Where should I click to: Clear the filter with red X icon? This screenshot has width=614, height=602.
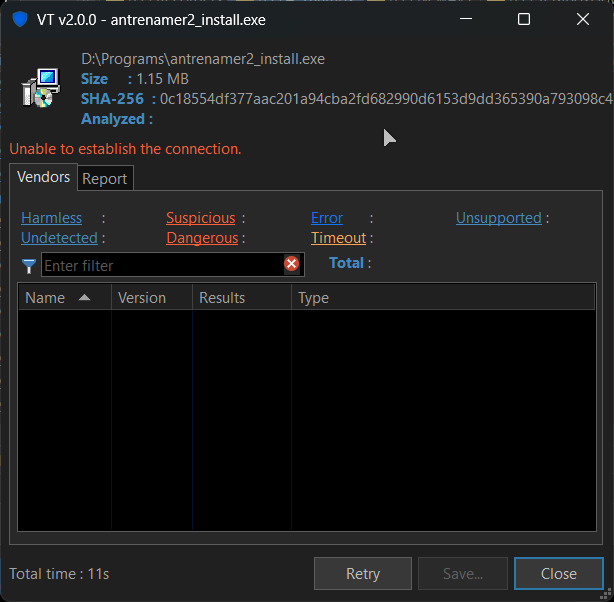tap(291, 264)
